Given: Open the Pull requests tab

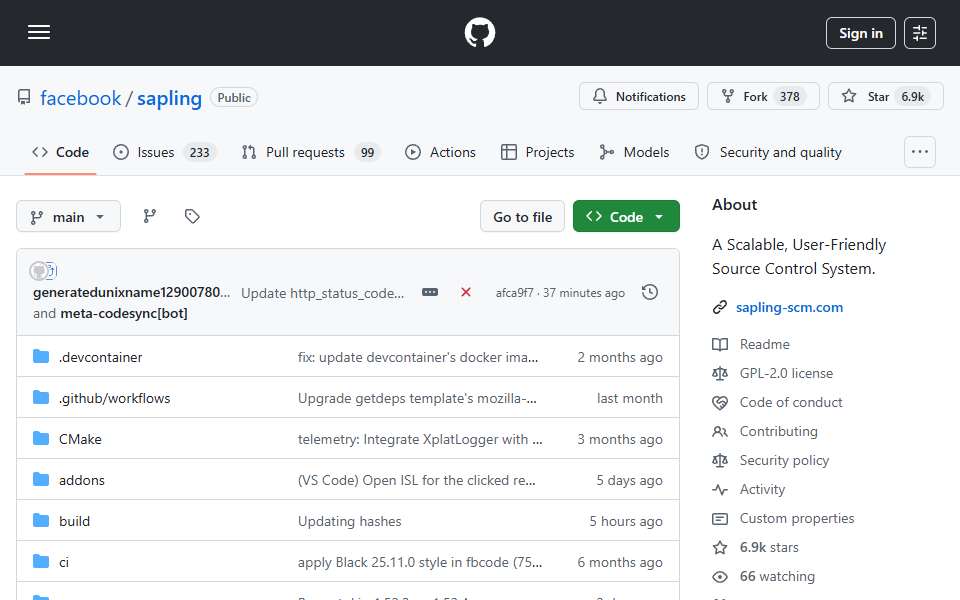Looking at the screenshot, I should tap(310, 152).
